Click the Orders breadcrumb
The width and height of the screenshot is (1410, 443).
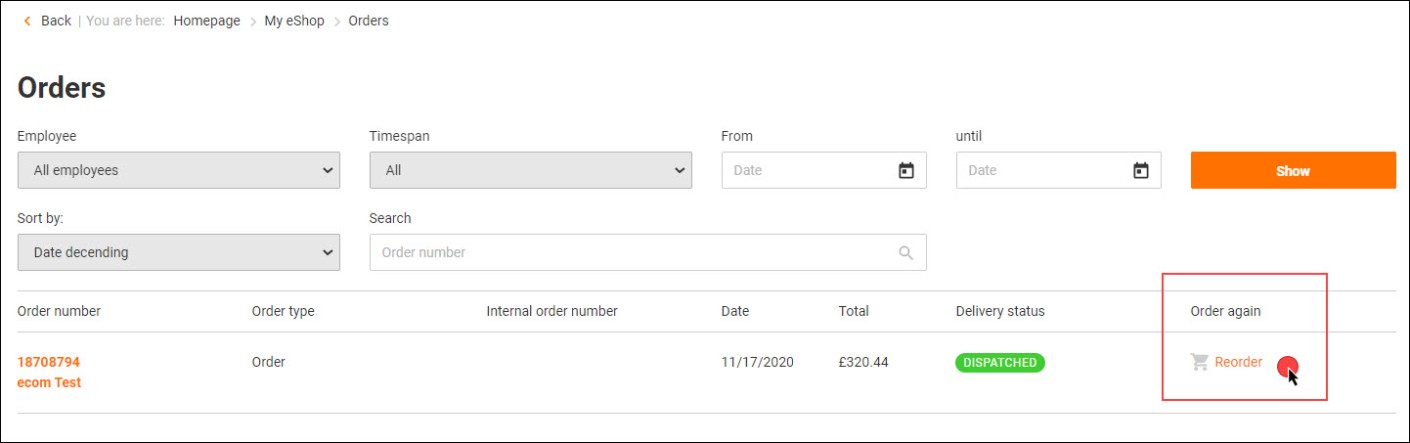[x=368, y=21]
